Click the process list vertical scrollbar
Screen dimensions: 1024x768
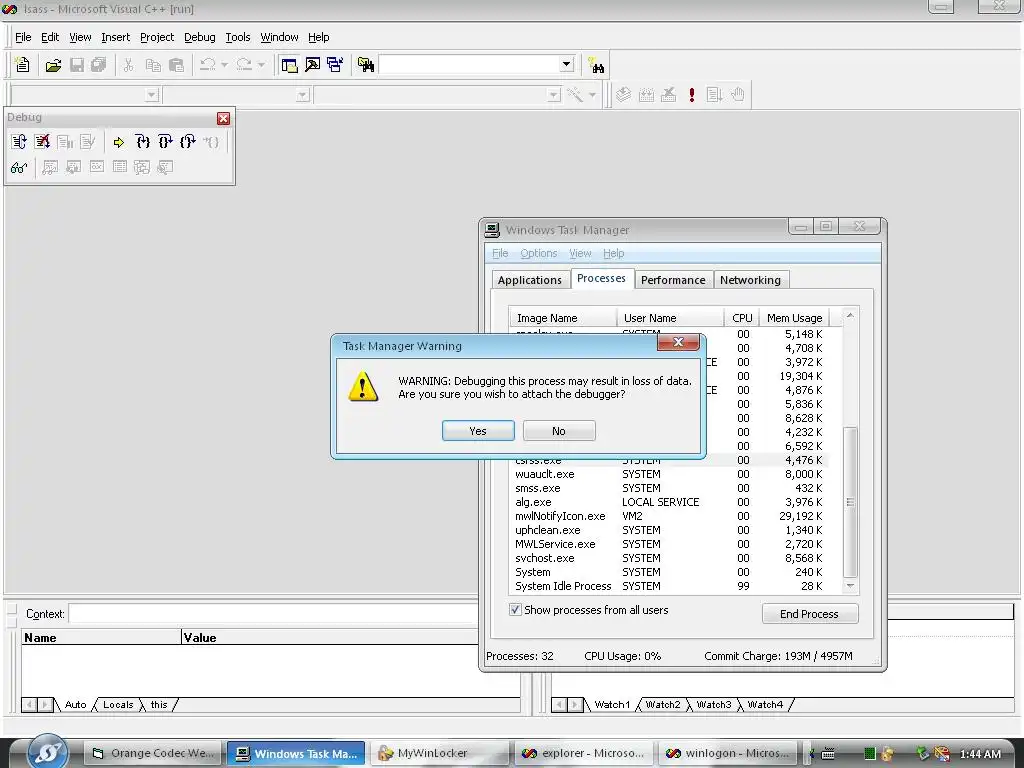pos(850,502)
